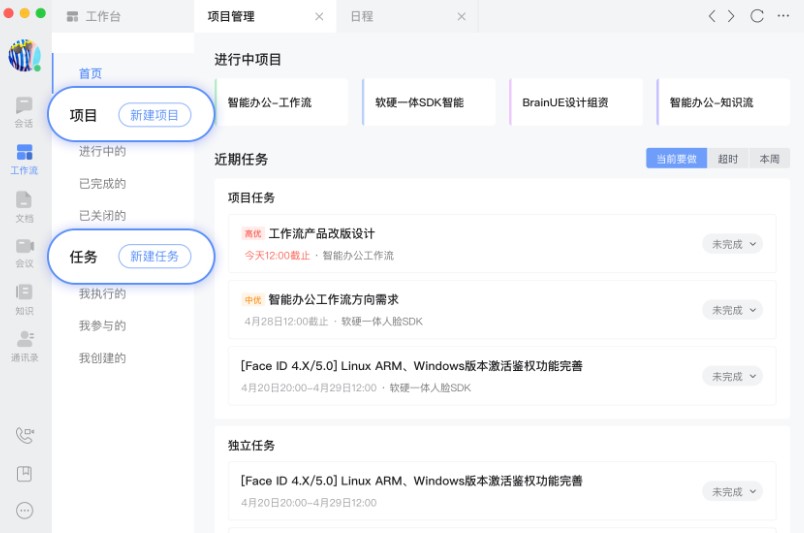
Task: Click the 新建任务 button
Action: [x=154, y=256]
